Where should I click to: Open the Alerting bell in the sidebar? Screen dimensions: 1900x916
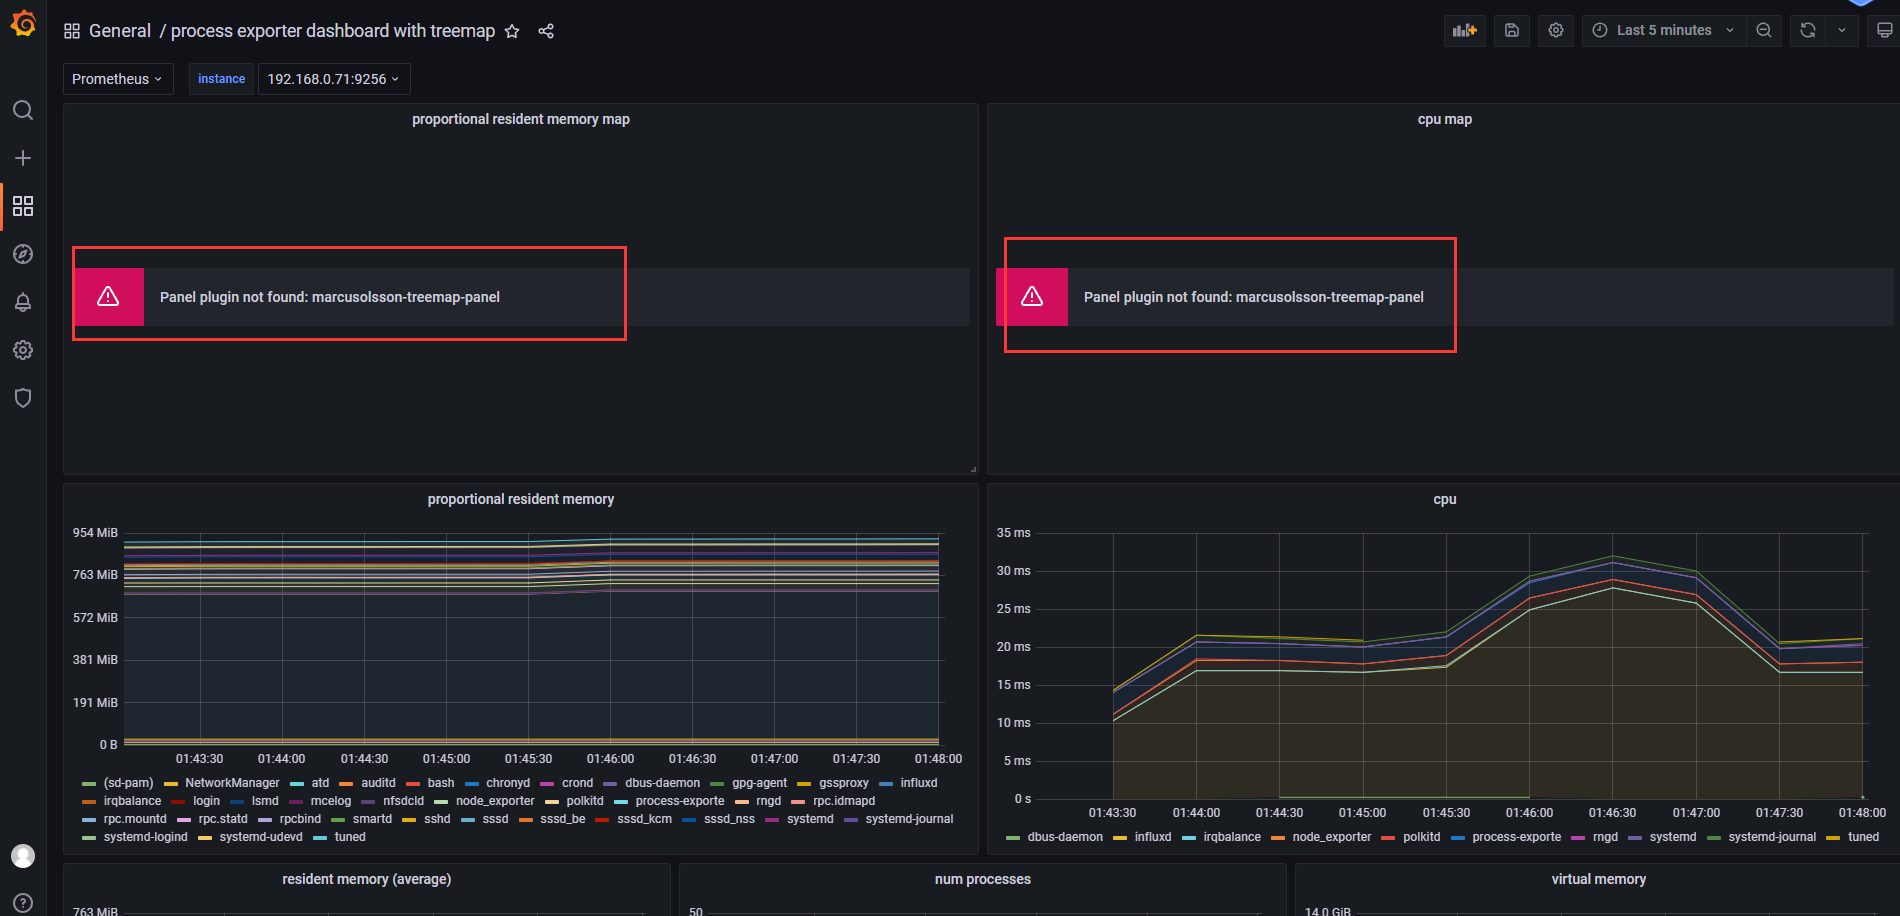click(x=23, y=301)
